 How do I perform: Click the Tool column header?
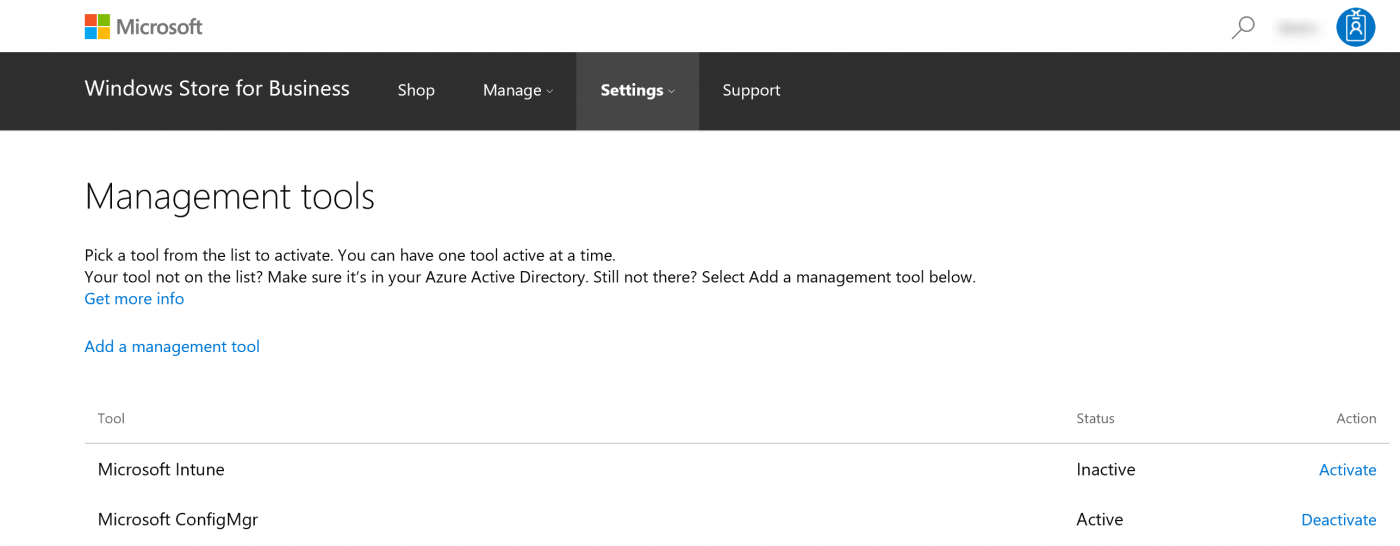(x=111, y=419)
